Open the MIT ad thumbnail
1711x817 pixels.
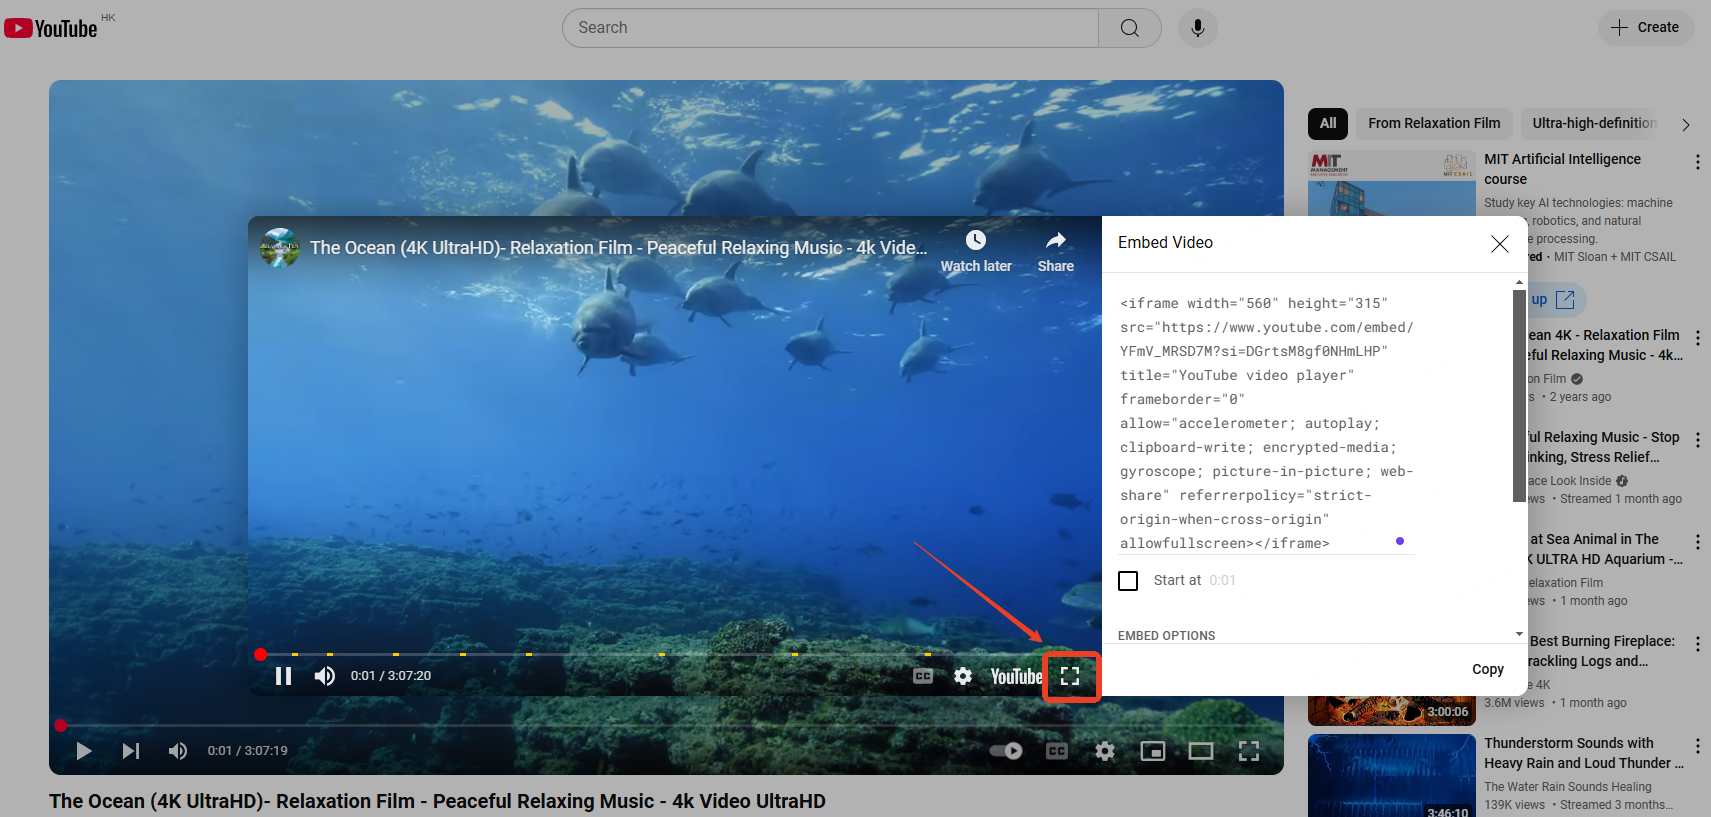click(x=1392, y=183)
